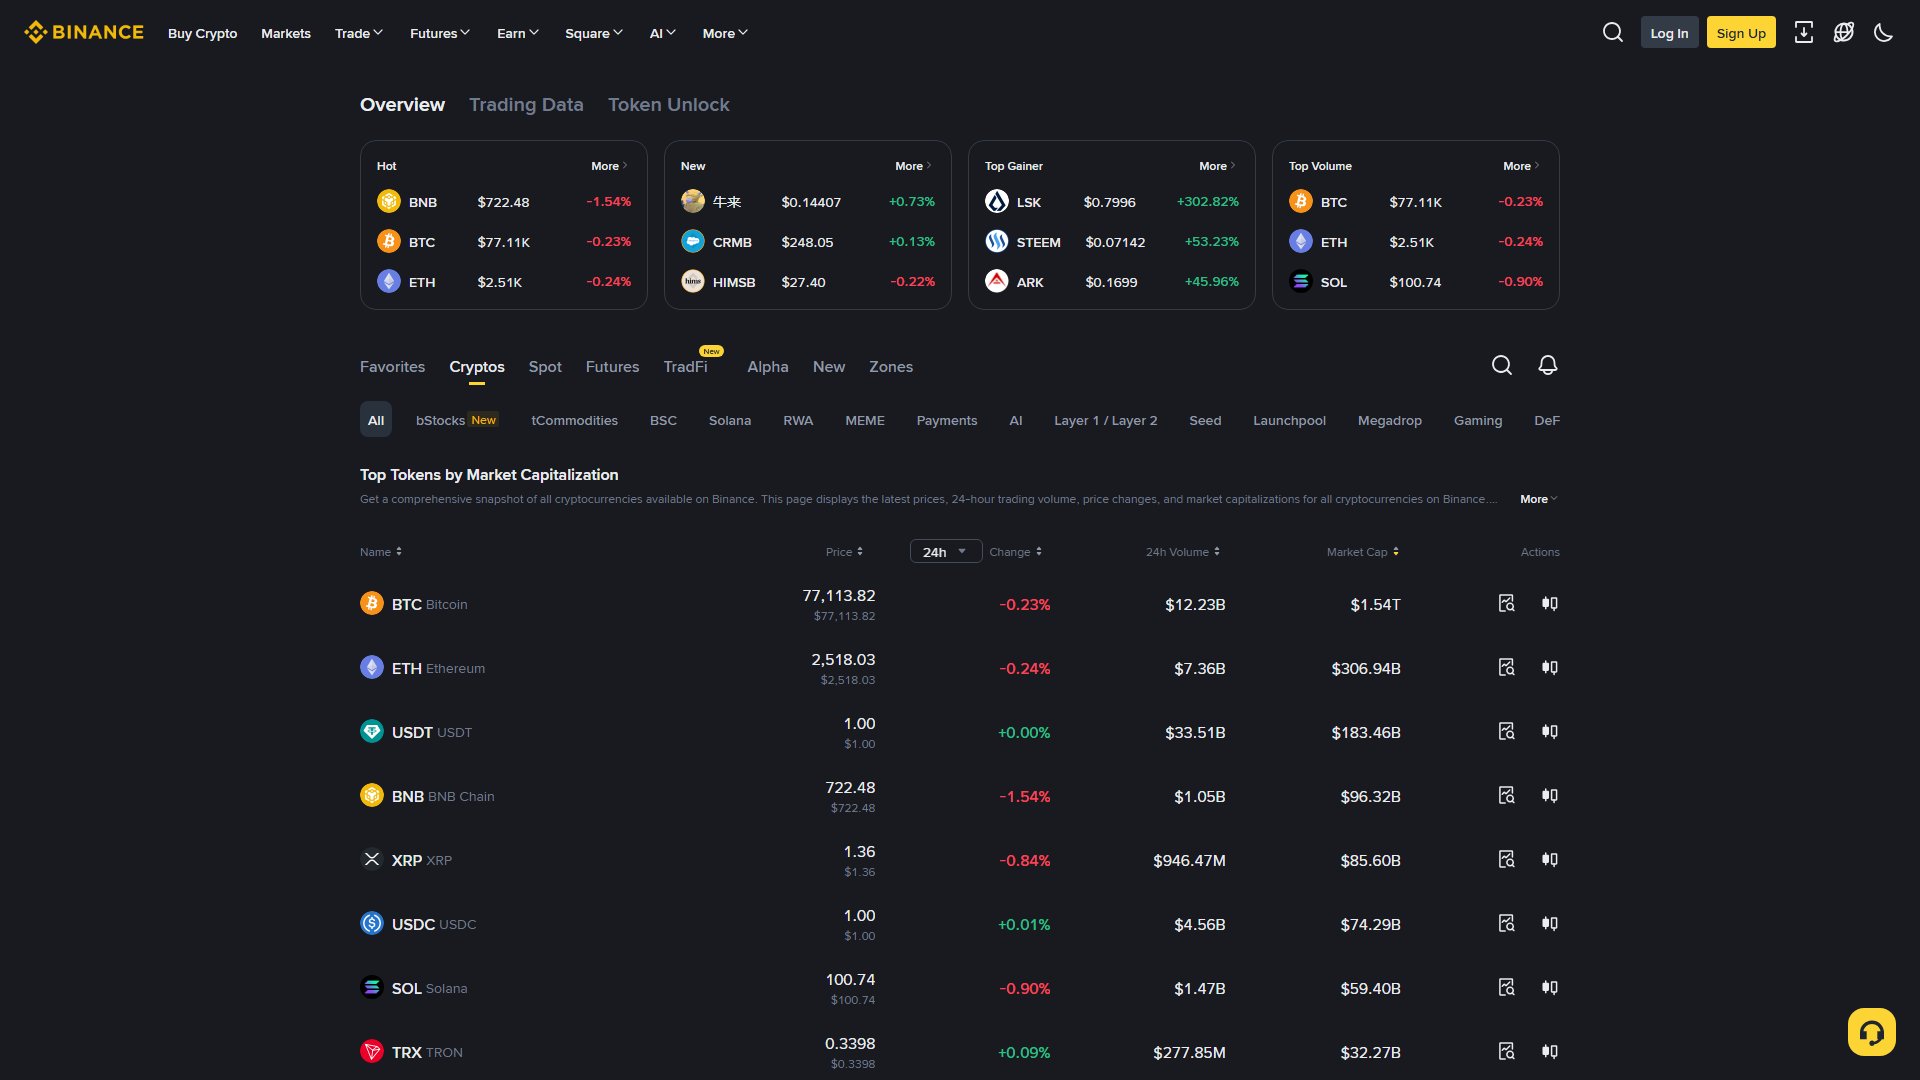This screenshot has width=1920, height=1080.
Task: Select the MEME category filter
Action: (865, 420)
